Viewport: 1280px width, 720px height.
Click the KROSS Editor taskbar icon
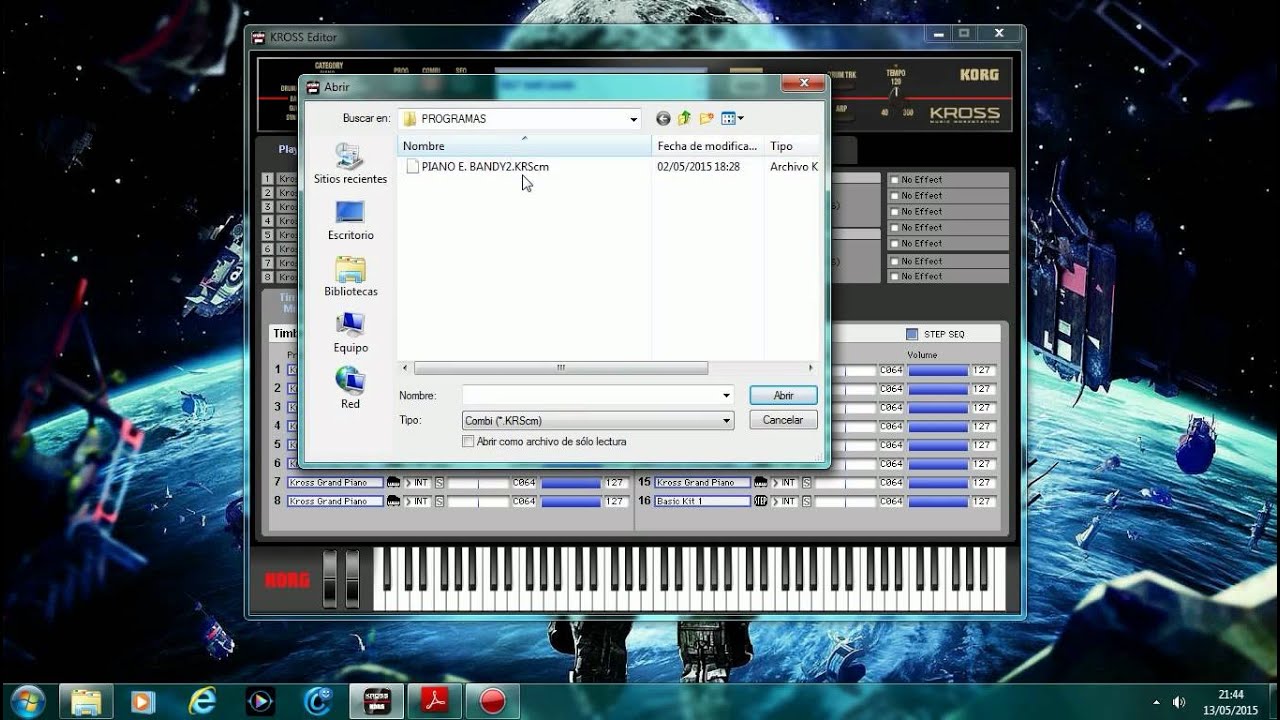click(377, 701)
